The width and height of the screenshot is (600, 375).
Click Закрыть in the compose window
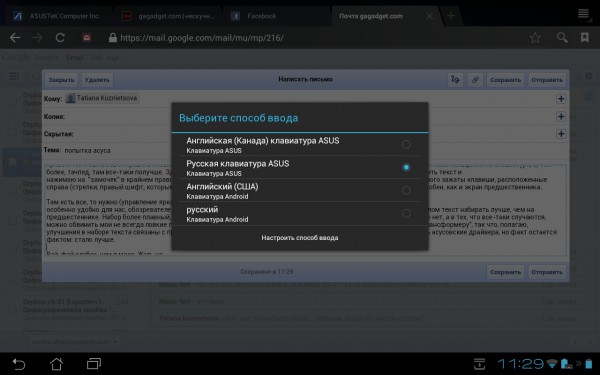click(x=61, y=80)
